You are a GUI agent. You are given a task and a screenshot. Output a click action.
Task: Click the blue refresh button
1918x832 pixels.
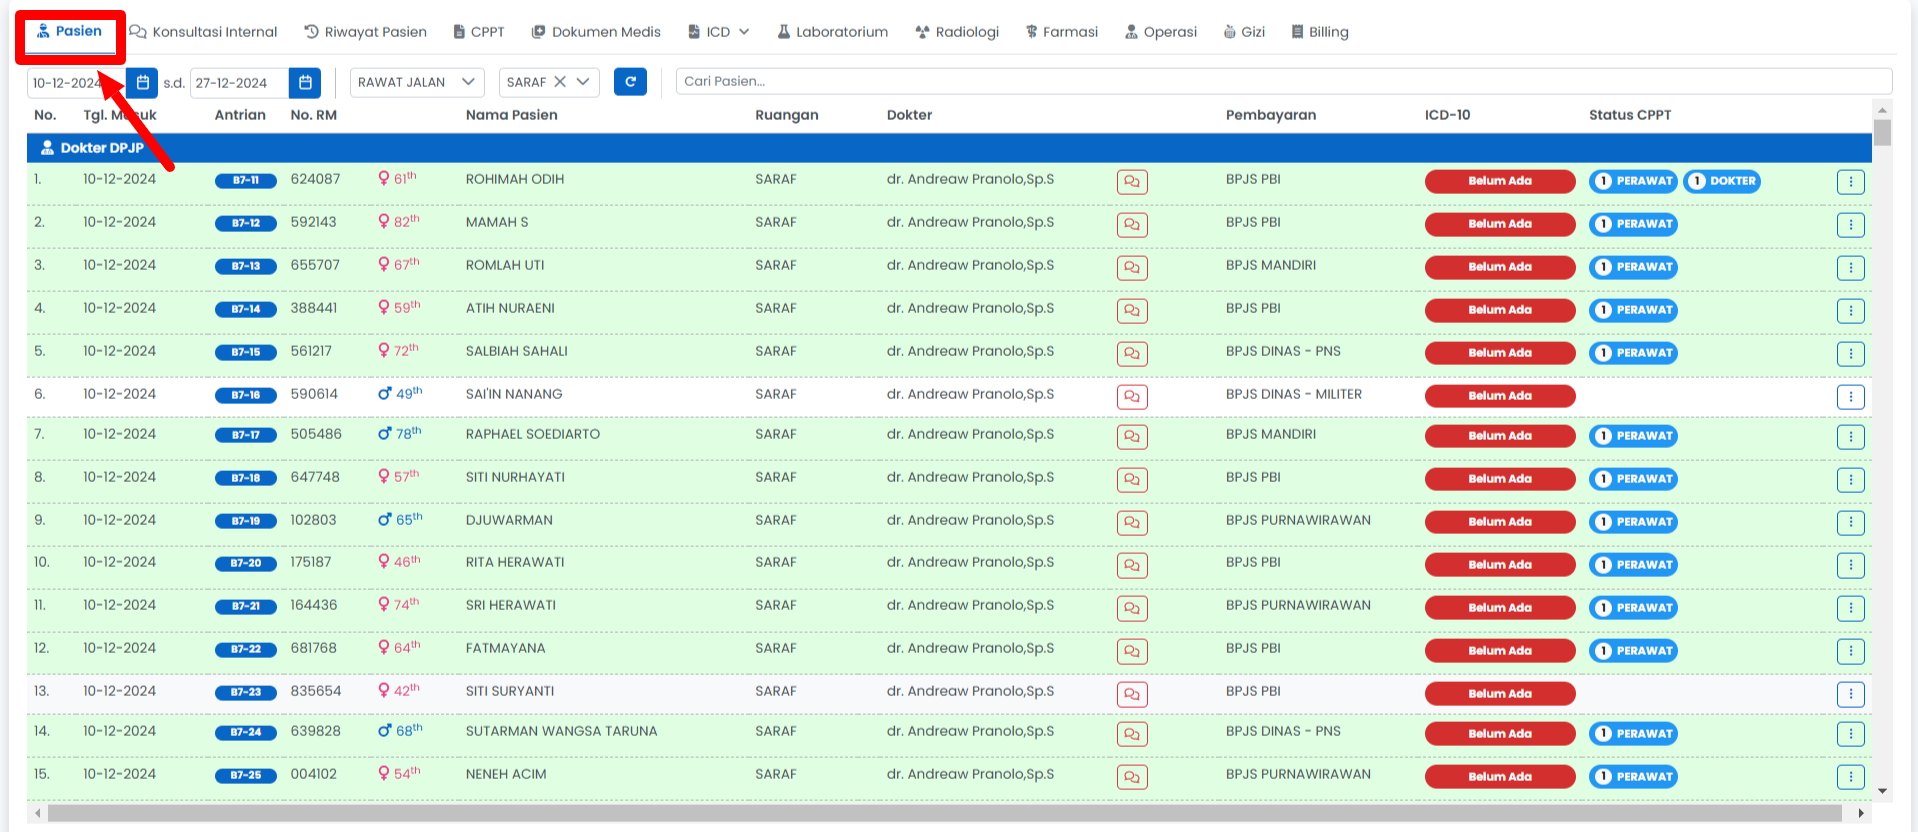[630, 82]
